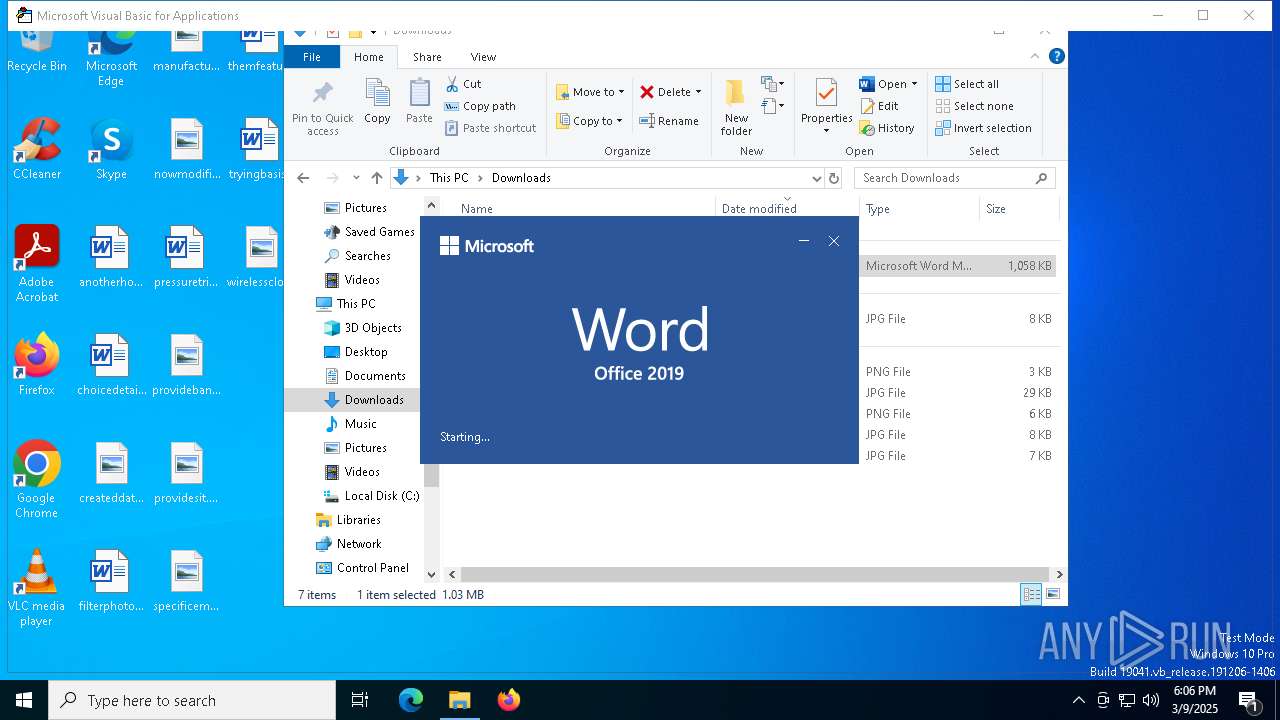
Task: Open the Windows Start menu
Action: point(24,700)
